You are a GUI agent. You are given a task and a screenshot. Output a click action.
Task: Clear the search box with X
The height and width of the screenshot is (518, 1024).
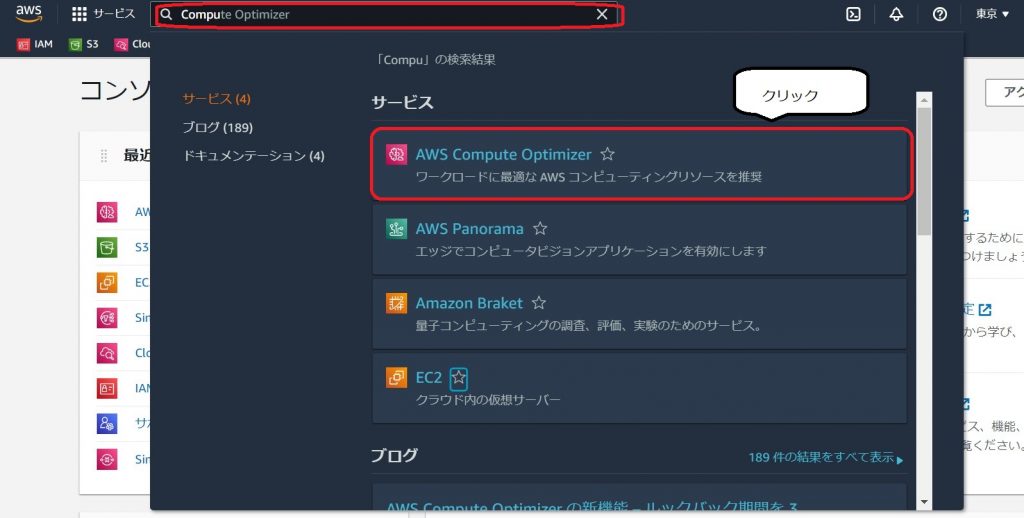pyautogui.click(x=601, y=14)
